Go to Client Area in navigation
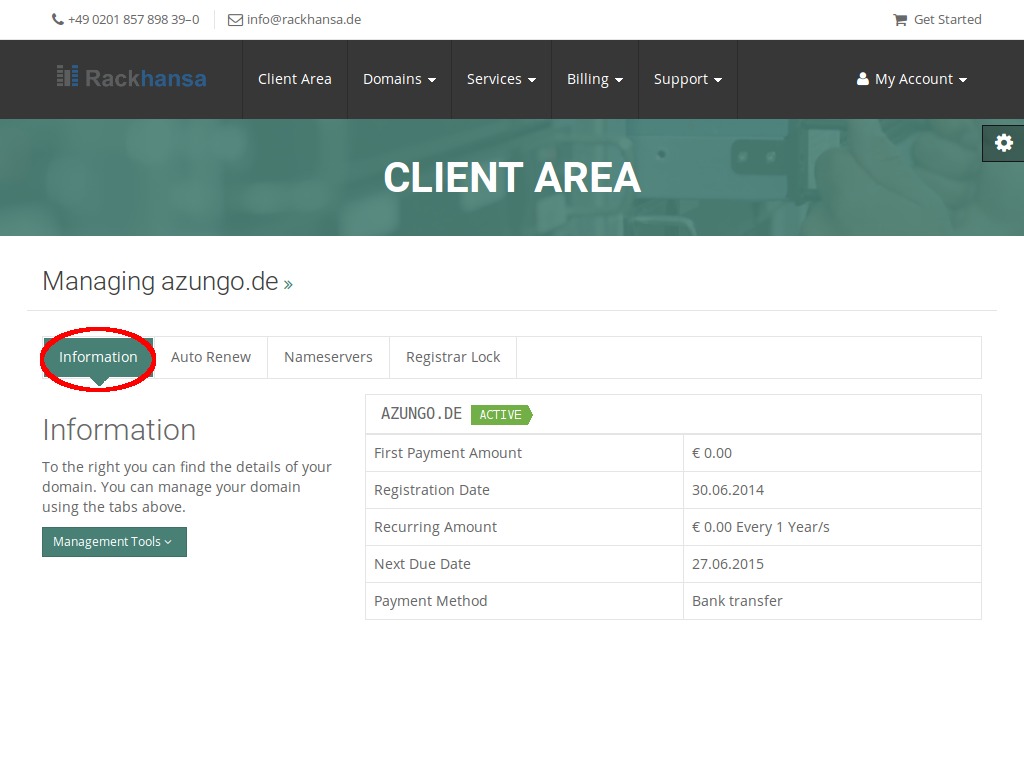1024x768 pixels. (295, 79)
